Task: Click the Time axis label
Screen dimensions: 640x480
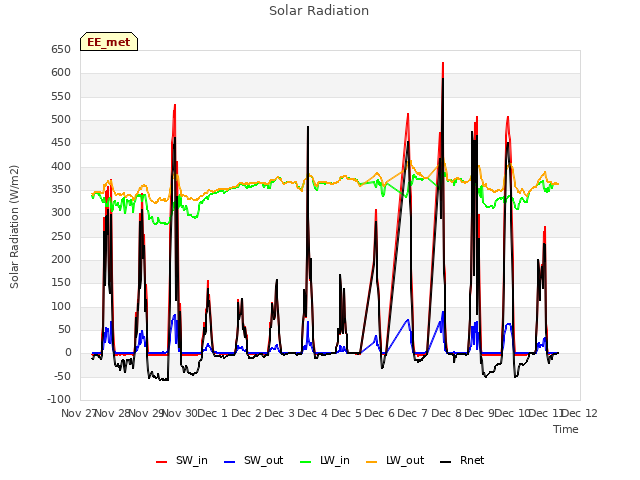Action: pyautogui.click(x=566, y=429)
